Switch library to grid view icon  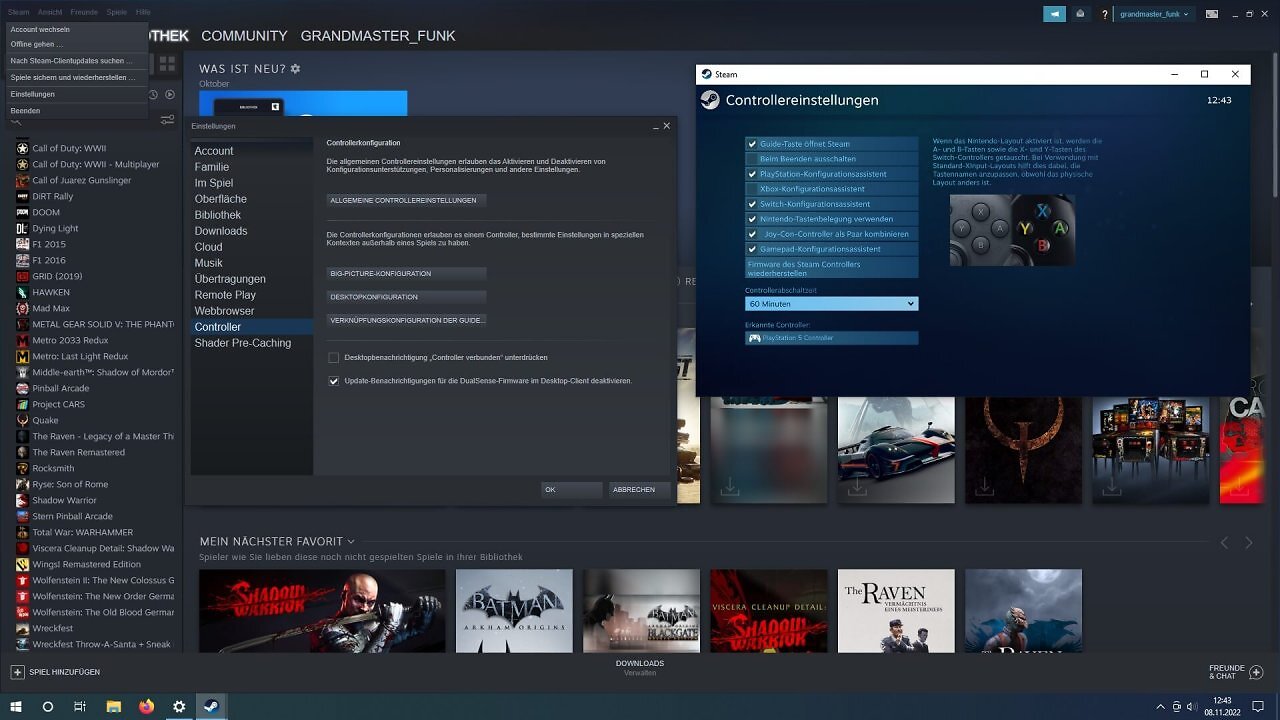click(167, 63)
